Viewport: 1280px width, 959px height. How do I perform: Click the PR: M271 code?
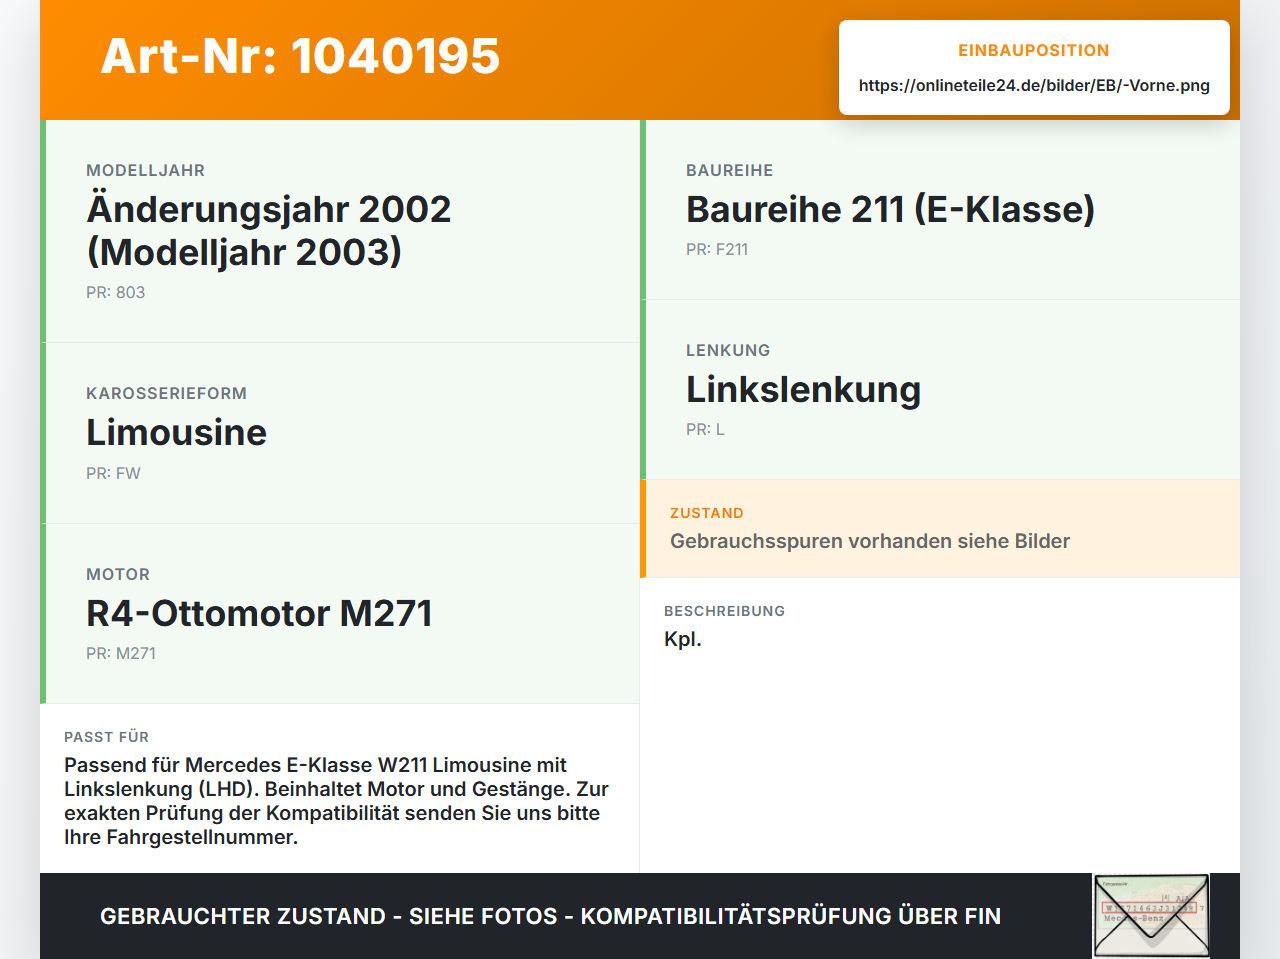click(x=121, y=653)
